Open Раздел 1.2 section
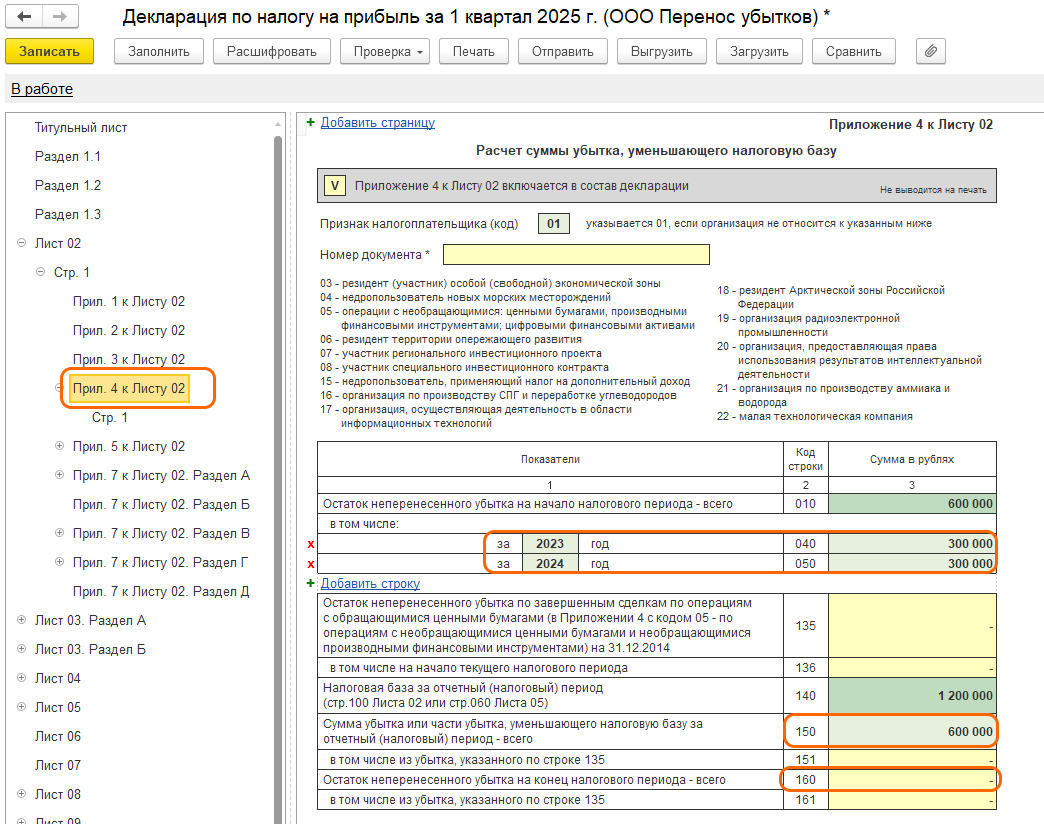 [x=67, y=186]
